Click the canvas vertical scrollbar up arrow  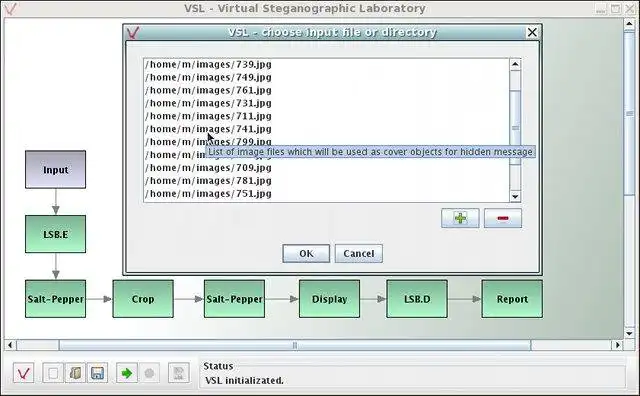[629, 24]
